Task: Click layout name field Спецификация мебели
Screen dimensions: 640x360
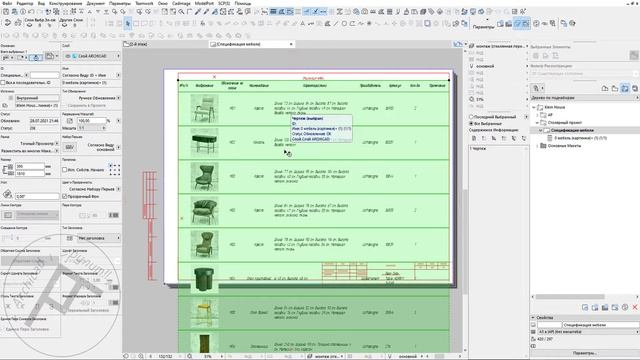Action: click(600, 325)
